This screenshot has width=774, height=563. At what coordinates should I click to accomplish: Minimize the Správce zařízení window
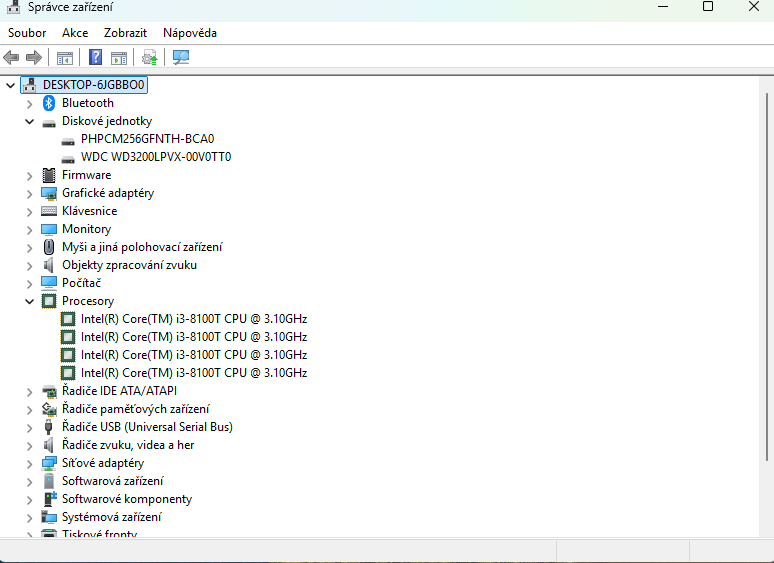point(663,7)
